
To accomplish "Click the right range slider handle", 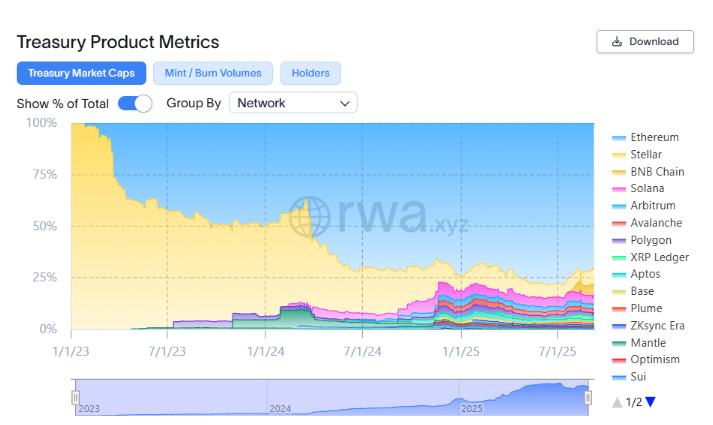I will (589, 398).
